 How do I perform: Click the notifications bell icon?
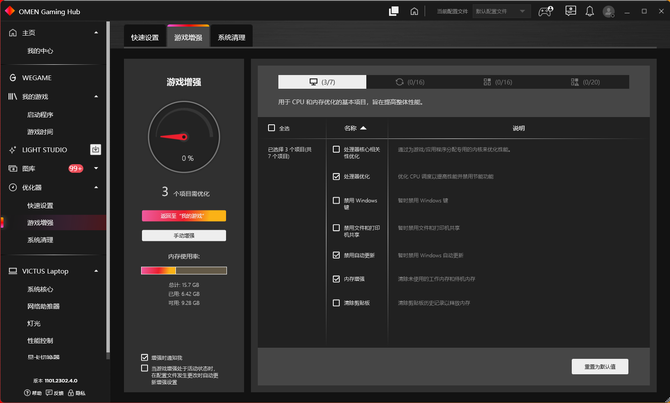click(589, 12)
